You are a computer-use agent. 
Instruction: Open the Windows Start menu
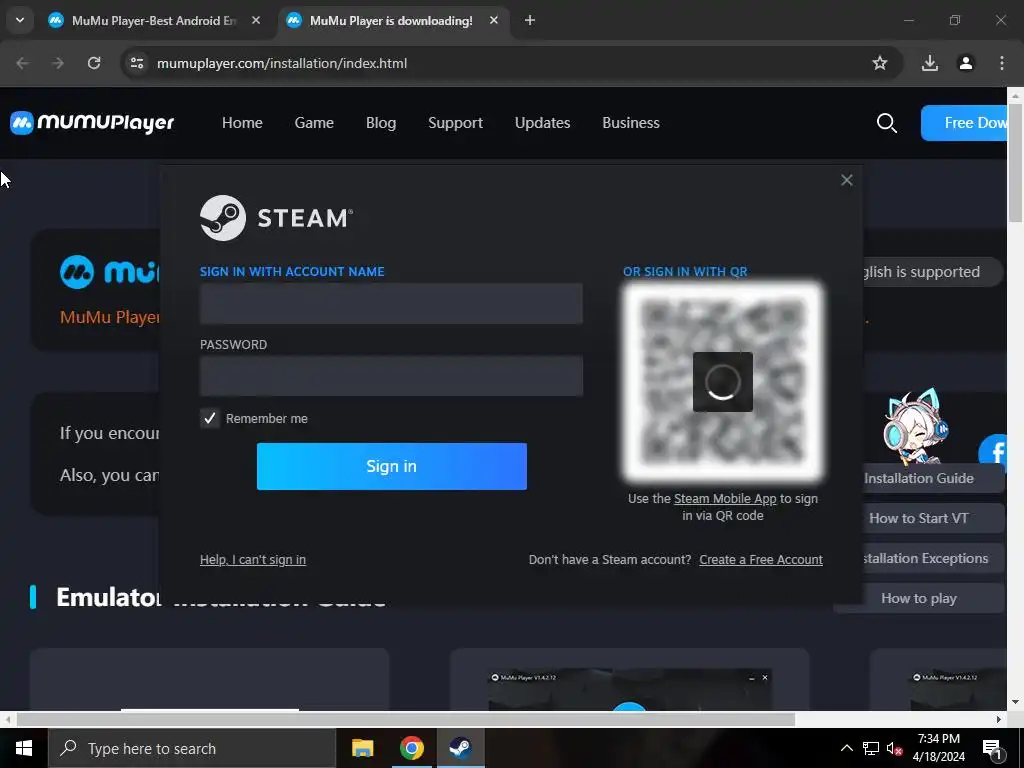(24, 748)
